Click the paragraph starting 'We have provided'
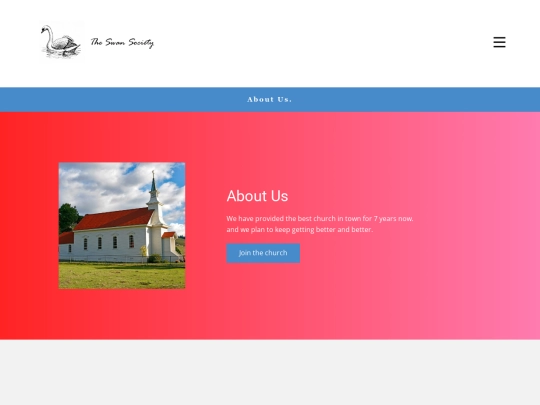540x405 pixels. pos(320,224)
